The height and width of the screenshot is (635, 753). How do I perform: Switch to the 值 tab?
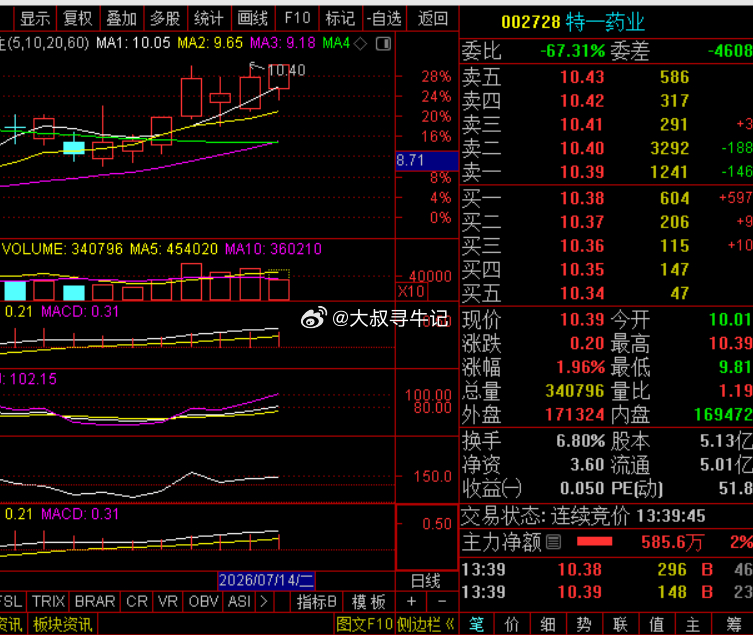tap(656, 624)
